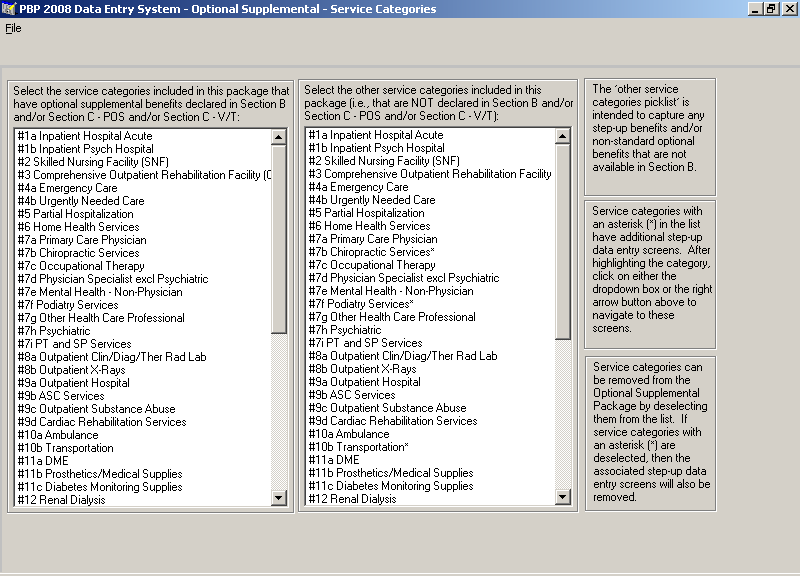Image resolution: width=800 pixels, height=576 pixels.
Task: Select #7f Podiatry Services* in right list
Action: pos(431,304)
